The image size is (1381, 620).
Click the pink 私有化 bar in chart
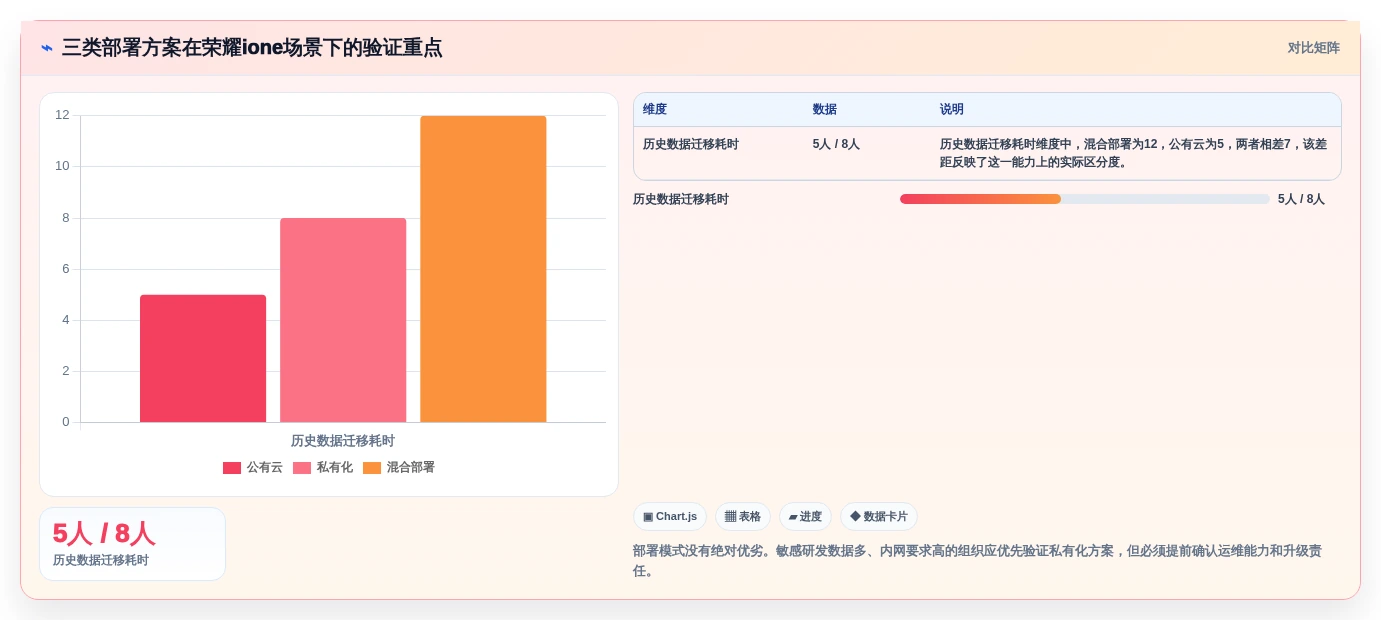click(x=343, y=320)
